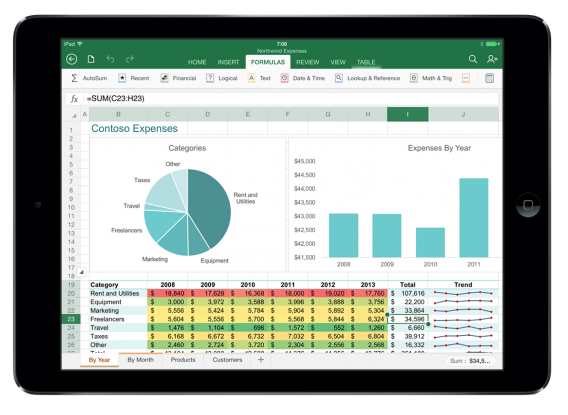Click the Rent and Utilities pie slice
The height and width of the screenshot is (415, 568).
click(x=210, y=206)
